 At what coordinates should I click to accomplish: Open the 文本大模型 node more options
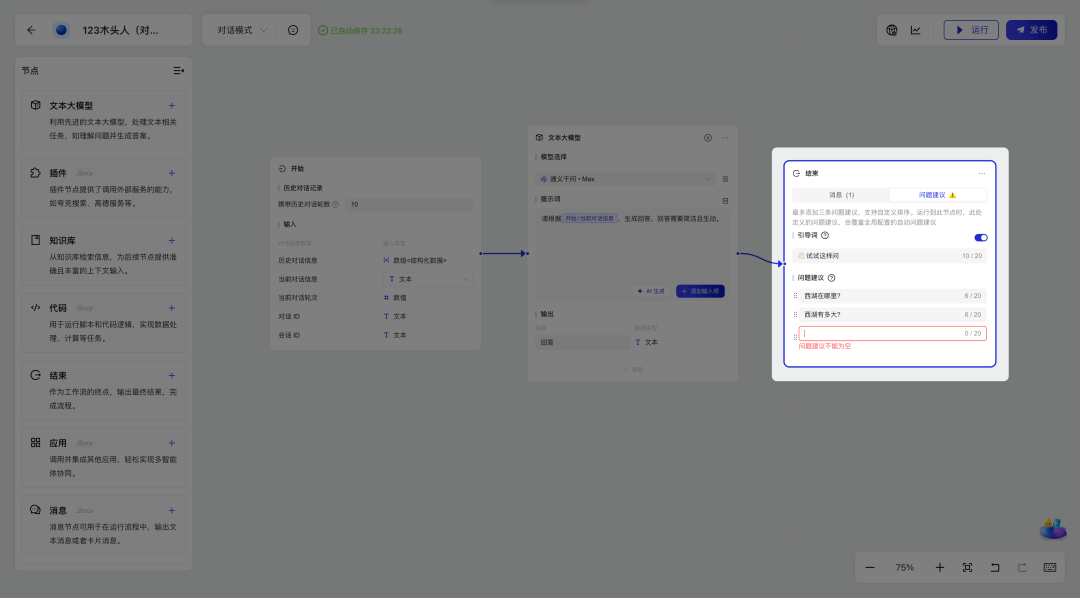click(x=725, y=138)
